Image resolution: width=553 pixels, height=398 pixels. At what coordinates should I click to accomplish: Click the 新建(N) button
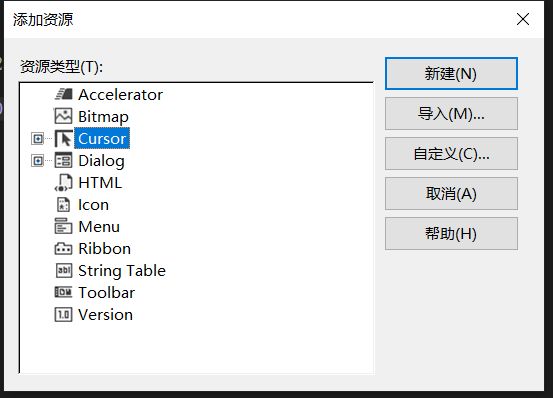(x=451, y=73)
